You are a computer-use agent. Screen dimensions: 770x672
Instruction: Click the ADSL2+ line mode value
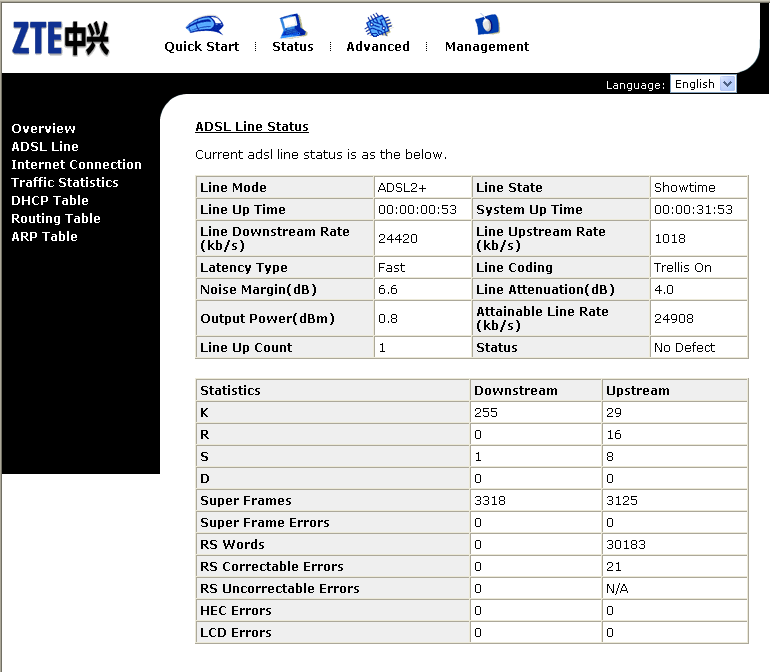pyautogui.click(x=402, y=188)
